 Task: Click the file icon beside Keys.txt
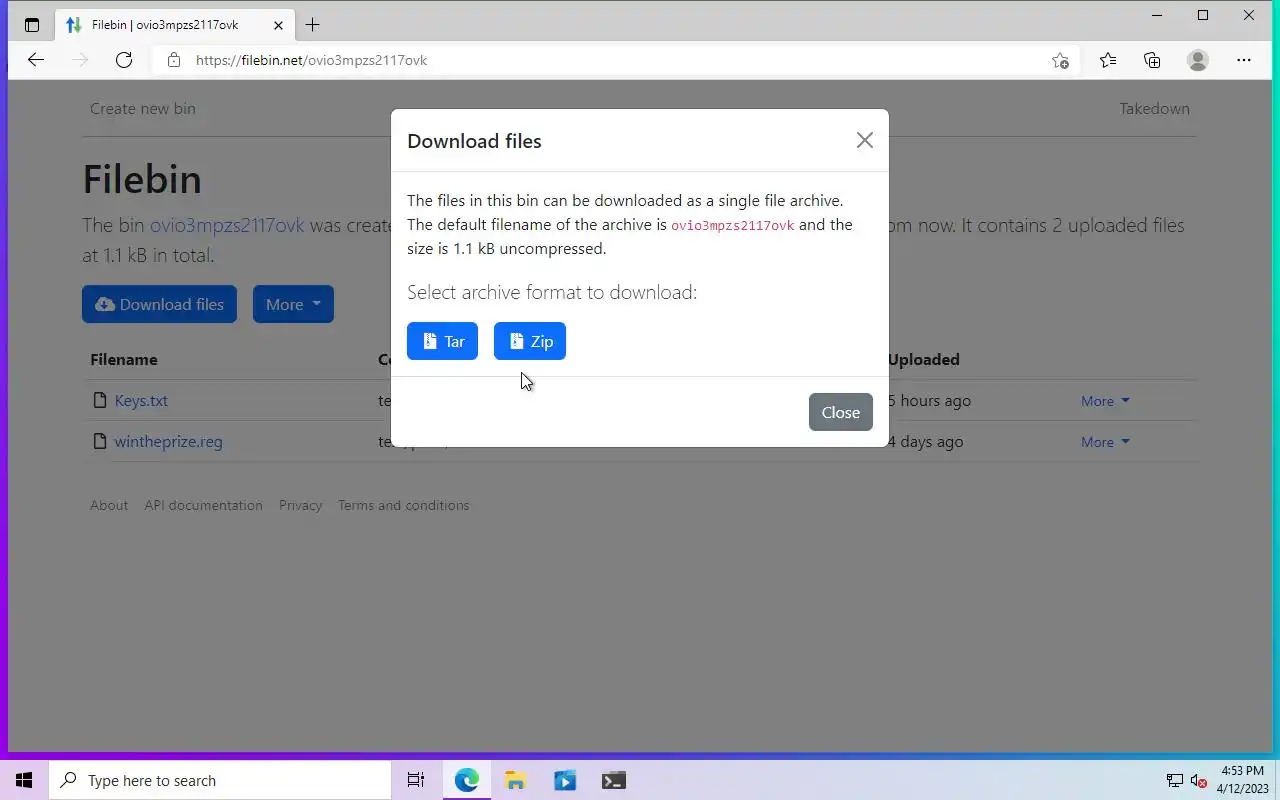point(99,400)
